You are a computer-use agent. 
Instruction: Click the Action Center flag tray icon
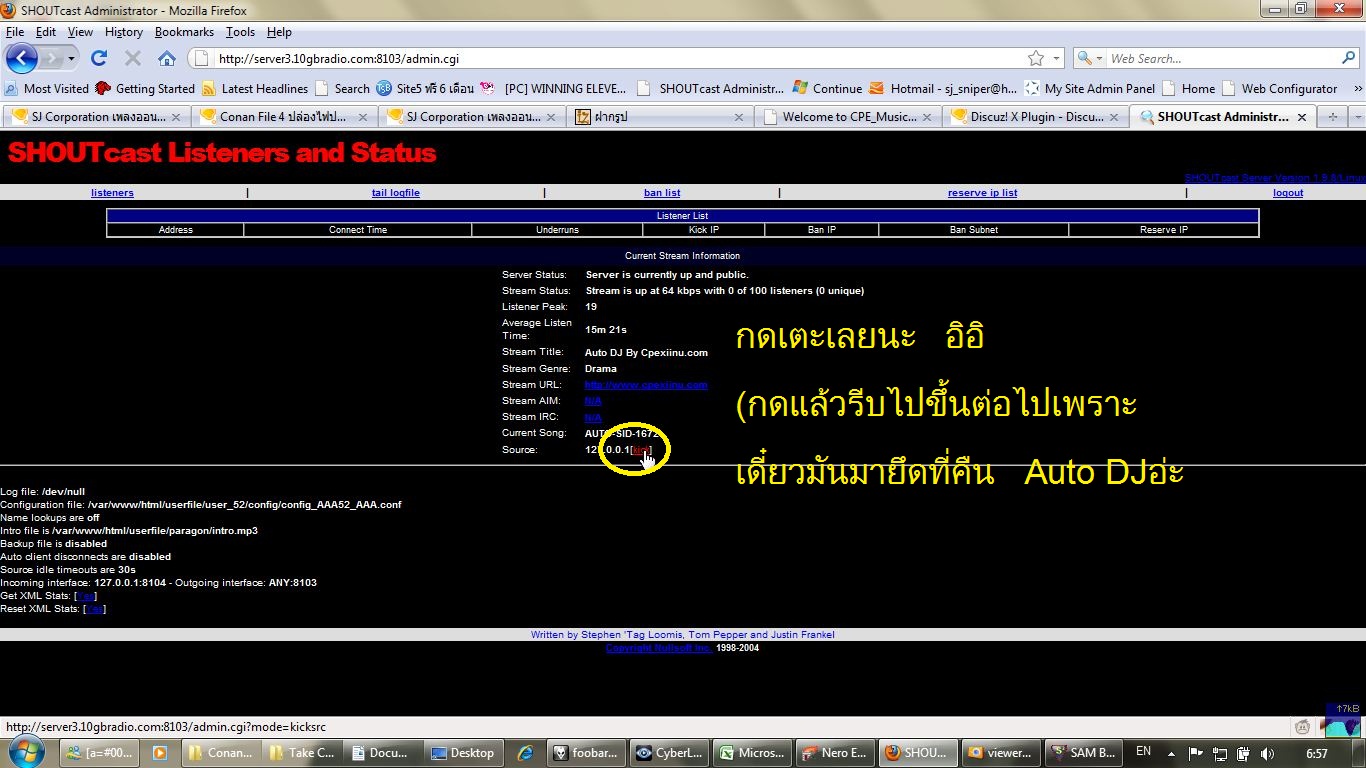click(1195, 753)
